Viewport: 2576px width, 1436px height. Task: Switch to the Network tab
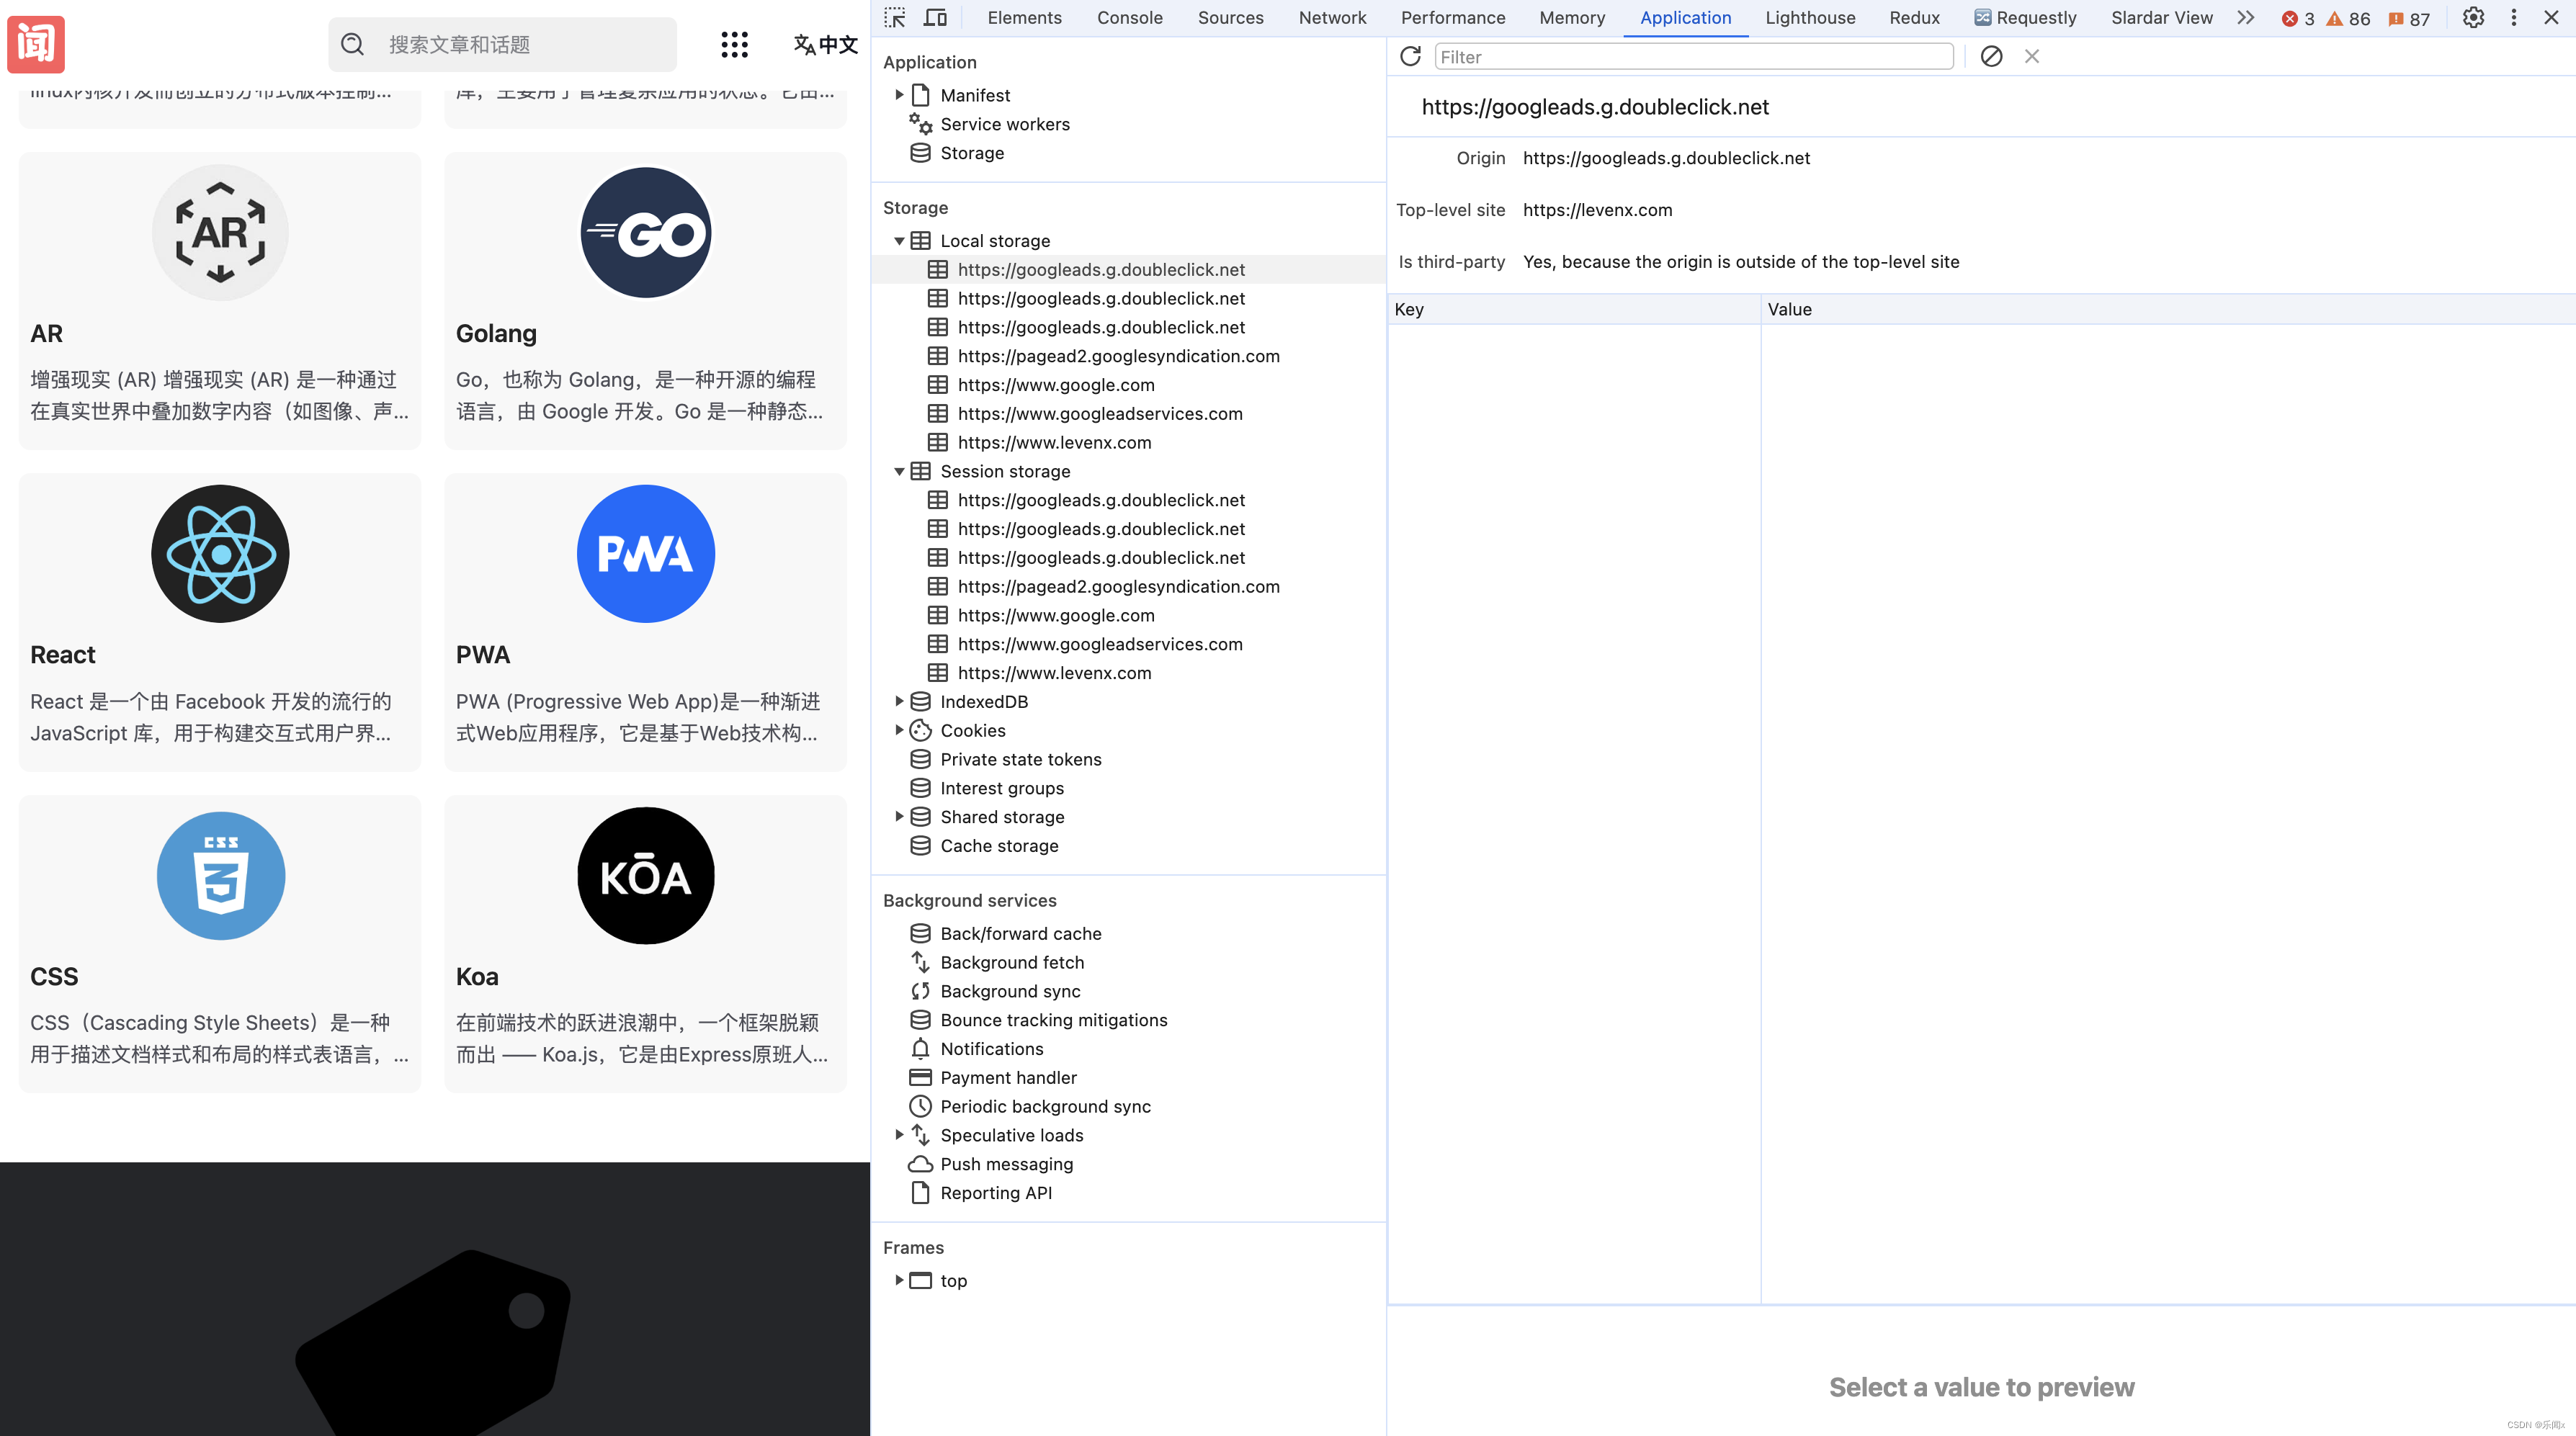click(x=1332, y=18)
